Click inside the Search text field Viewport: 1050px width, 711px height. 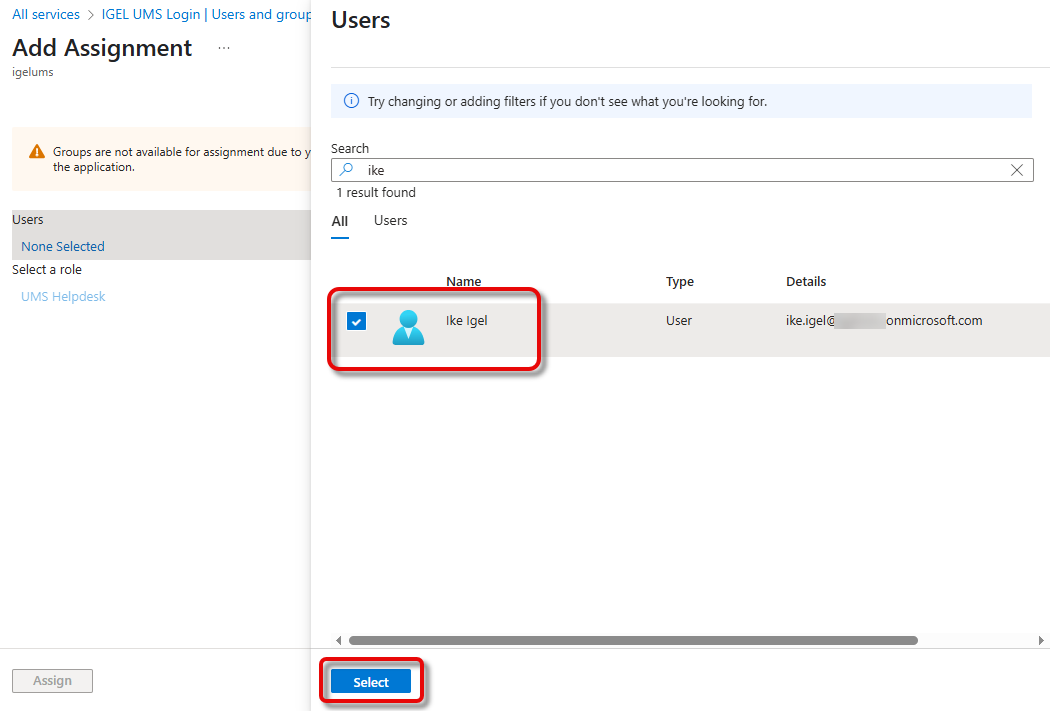tap(680, 170)
